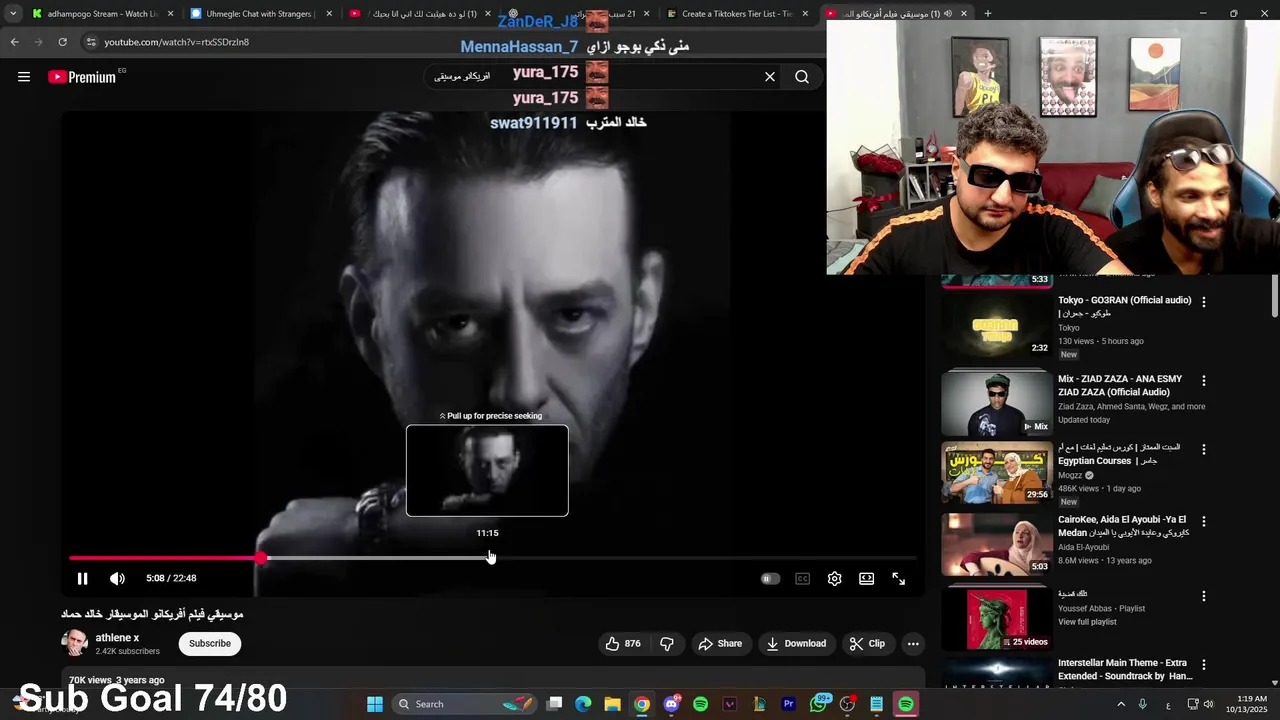Screen dimensions: 1280x720
Task: Open Chrome taskbar icon
Action: (642, 704)
